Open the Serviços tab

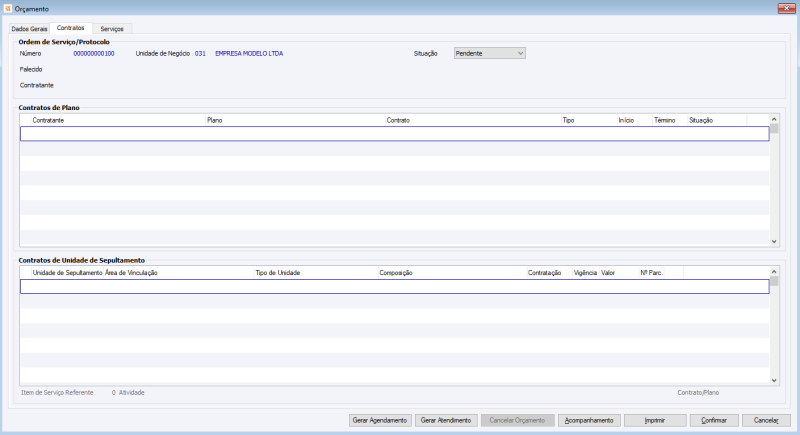pyautogui.click(x=112, y=29)
